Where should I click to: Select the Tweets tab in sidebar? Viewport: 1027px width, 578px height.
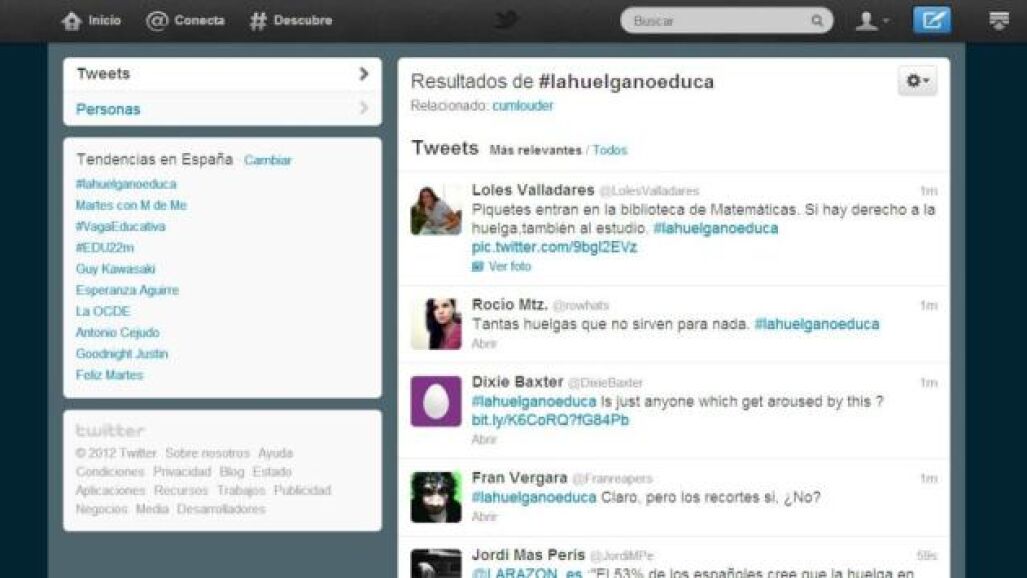click(x=222, y=74)
